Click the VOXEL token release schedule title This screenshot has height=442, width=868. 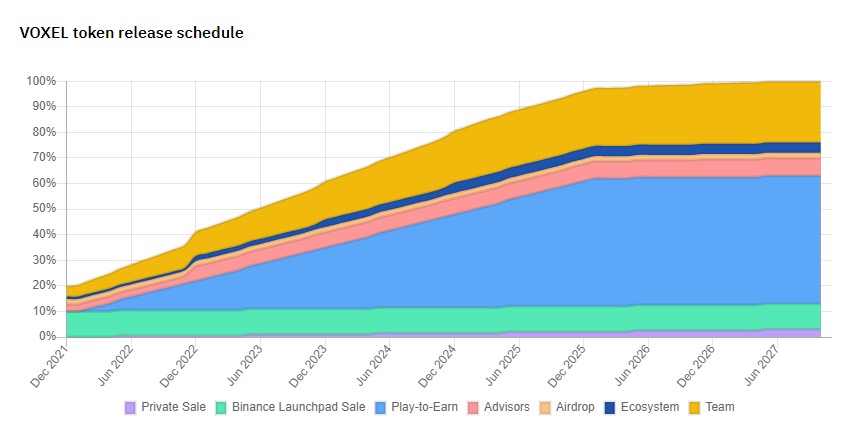click(x=131, y=33)
